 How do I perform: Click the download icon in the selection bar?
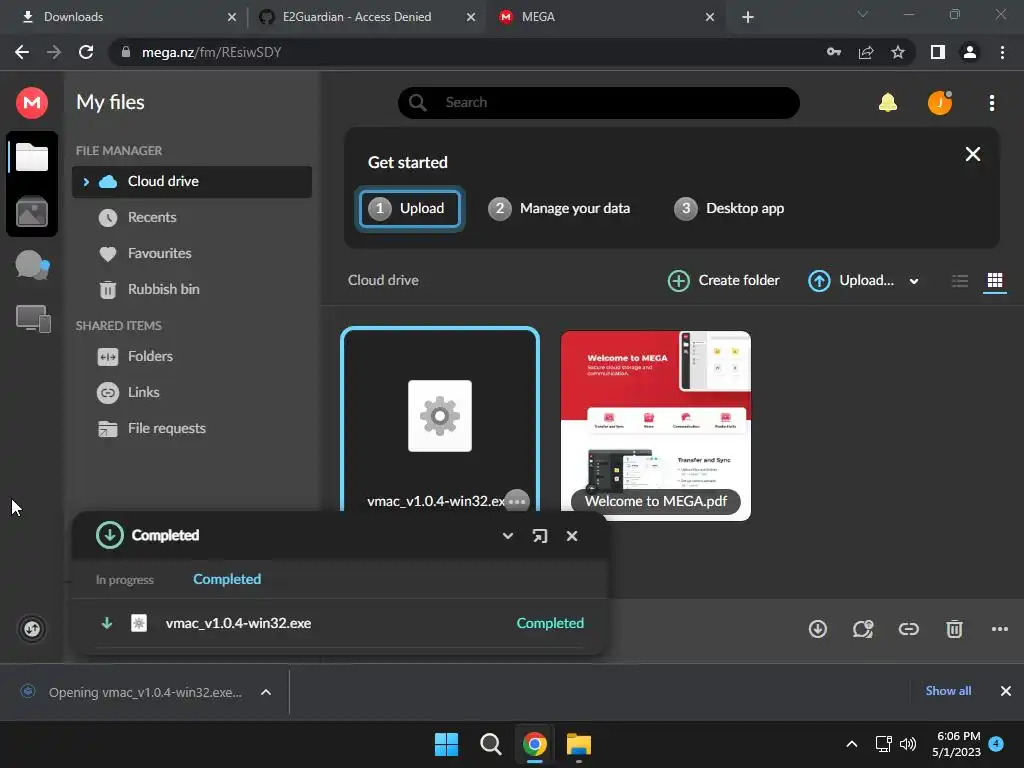pos(818,629)
